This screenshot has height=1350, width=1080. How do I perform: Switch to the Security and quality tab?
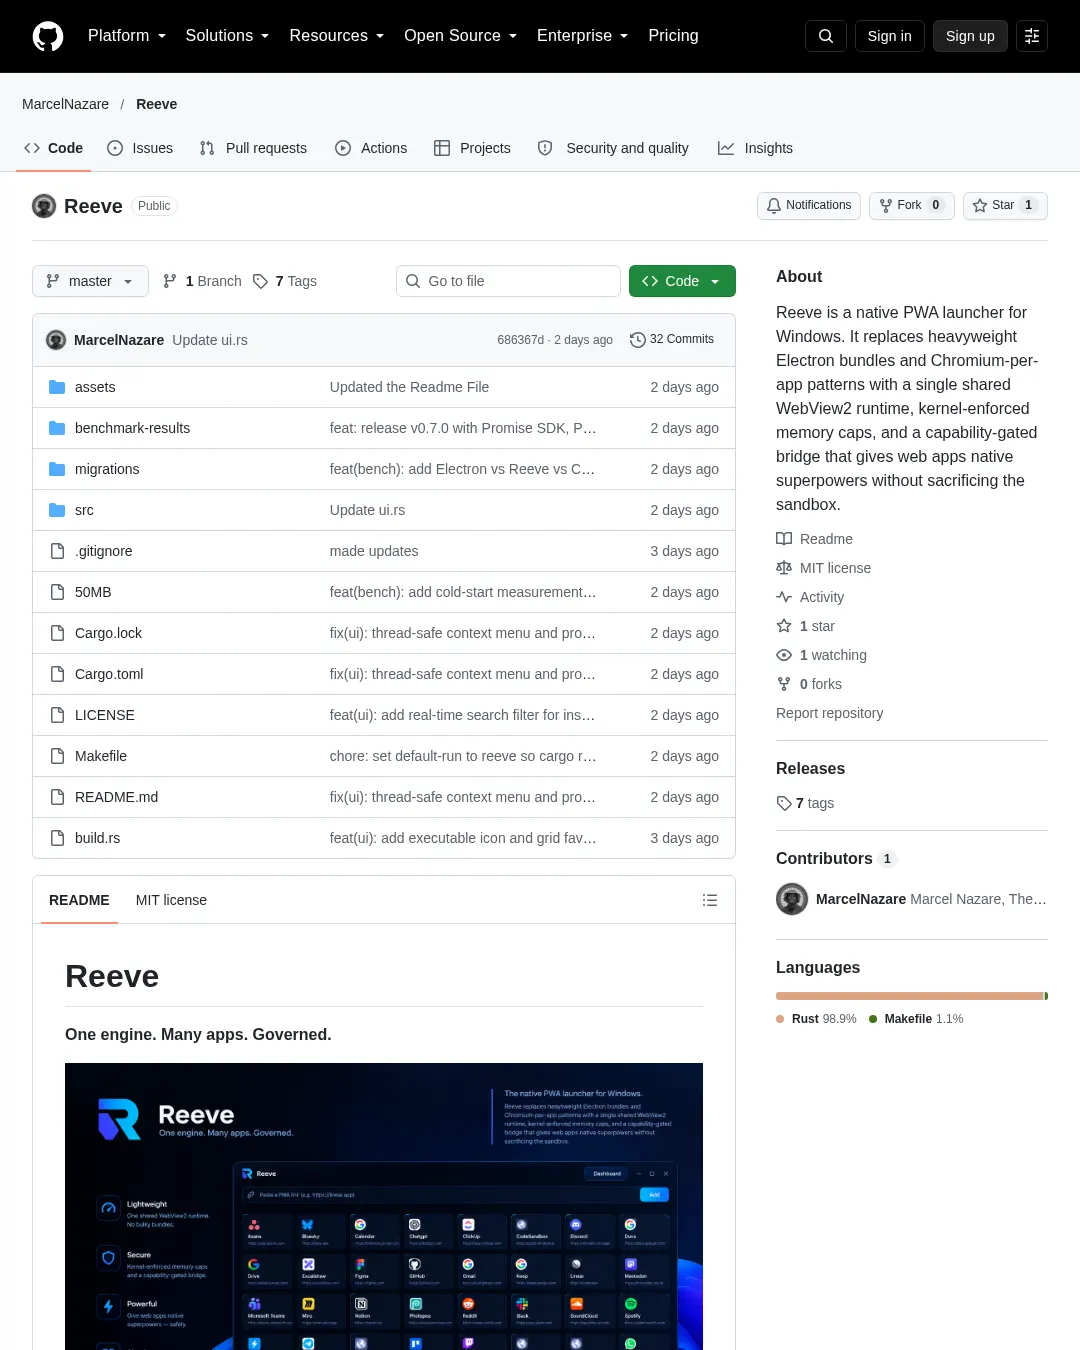pyautogui.click(x=614, y=148)
